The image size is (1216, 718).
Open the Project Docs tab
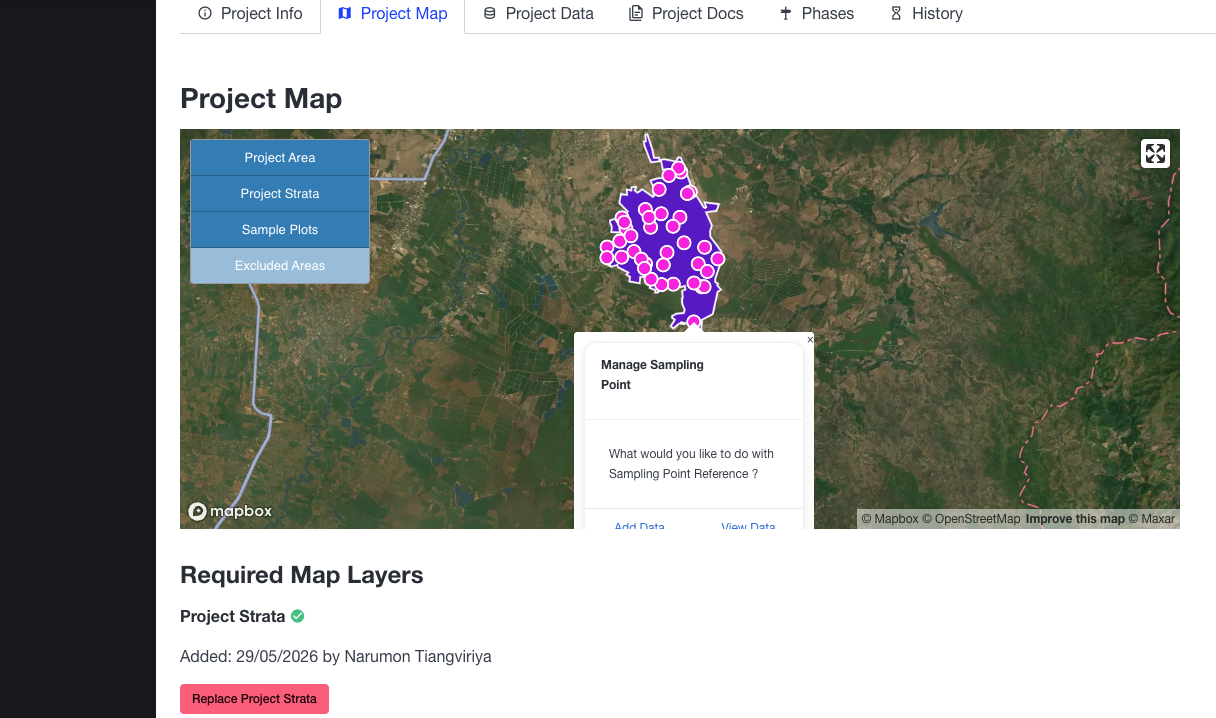pos(686,14)
